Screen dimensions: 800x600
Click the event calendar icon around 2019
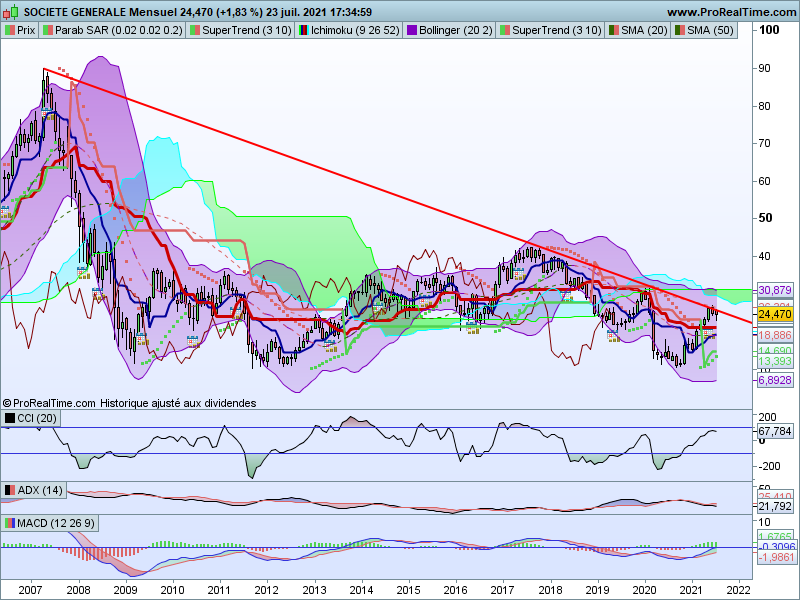613,336
